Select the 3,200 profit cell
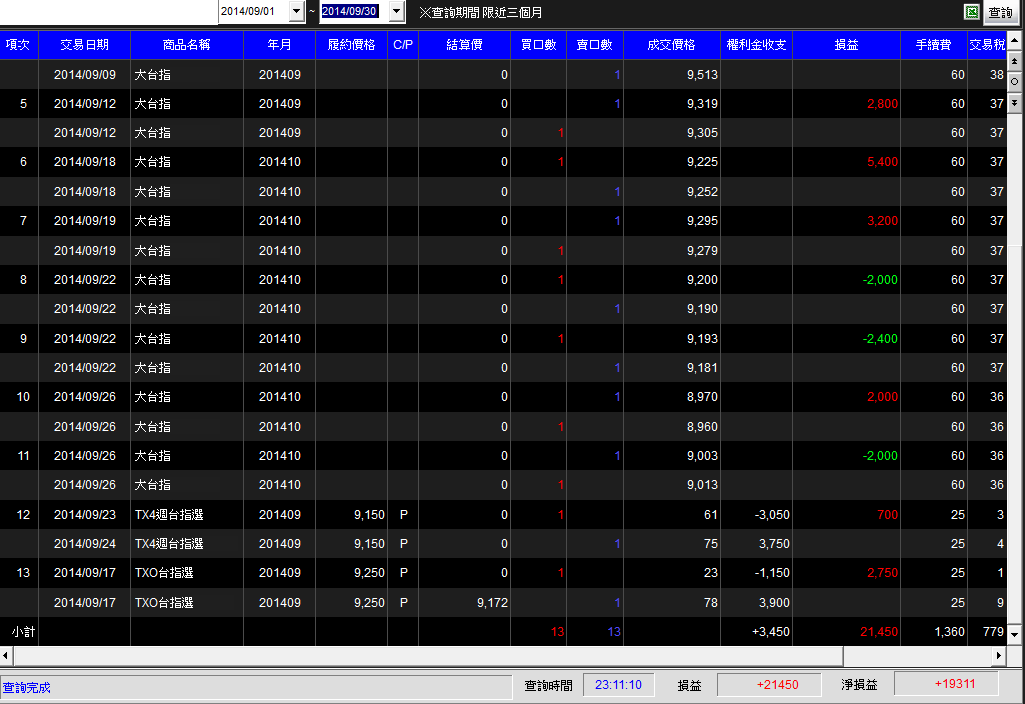This screenshot has height=704, width=1025. pos(847,221)
